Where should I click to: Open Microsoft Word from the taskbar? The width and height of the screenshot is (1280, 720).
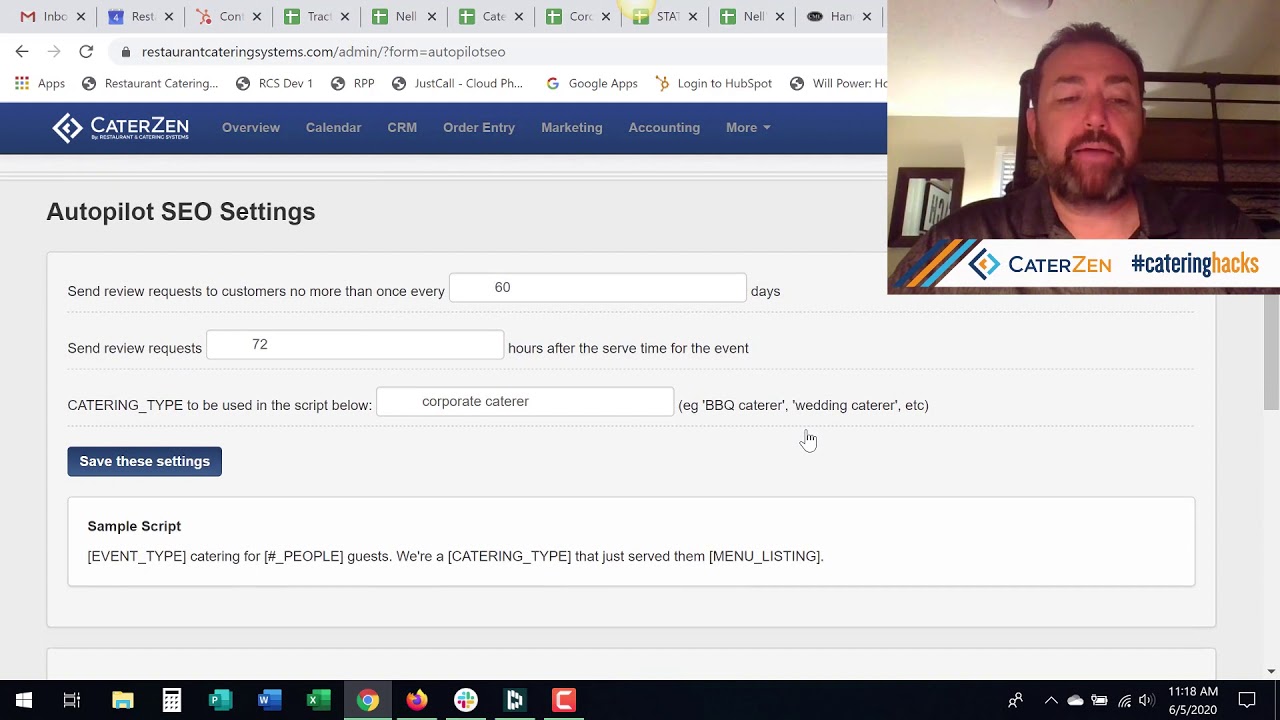270,700
